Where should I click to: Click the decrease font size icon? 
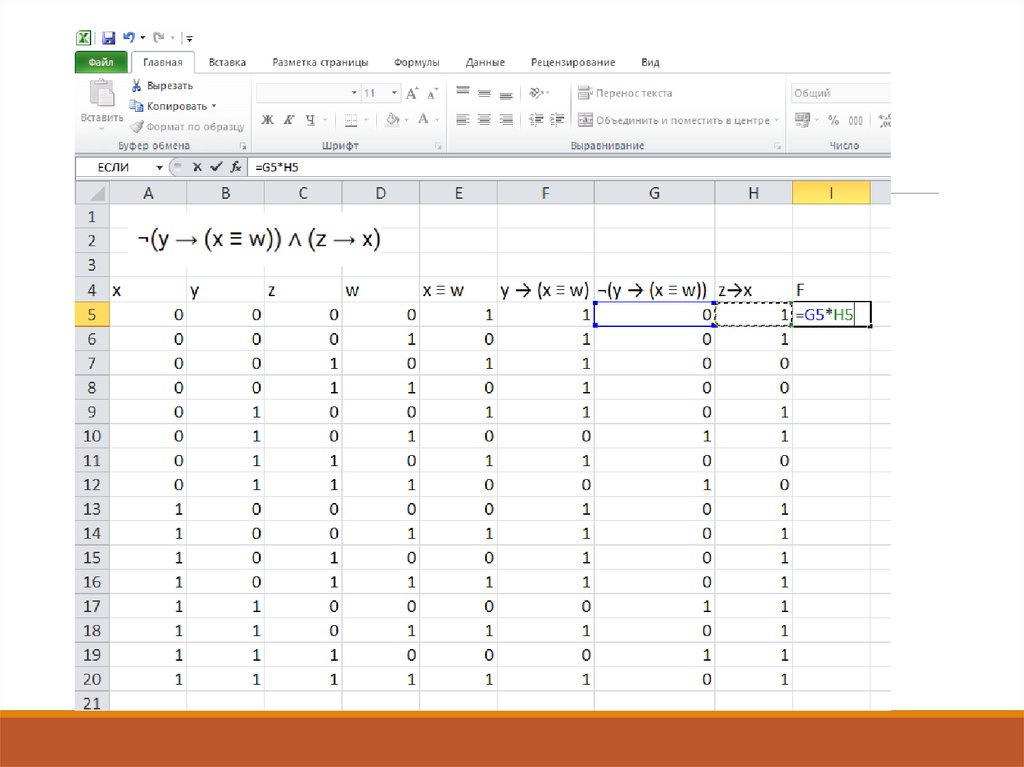click(x=432, y=93)
